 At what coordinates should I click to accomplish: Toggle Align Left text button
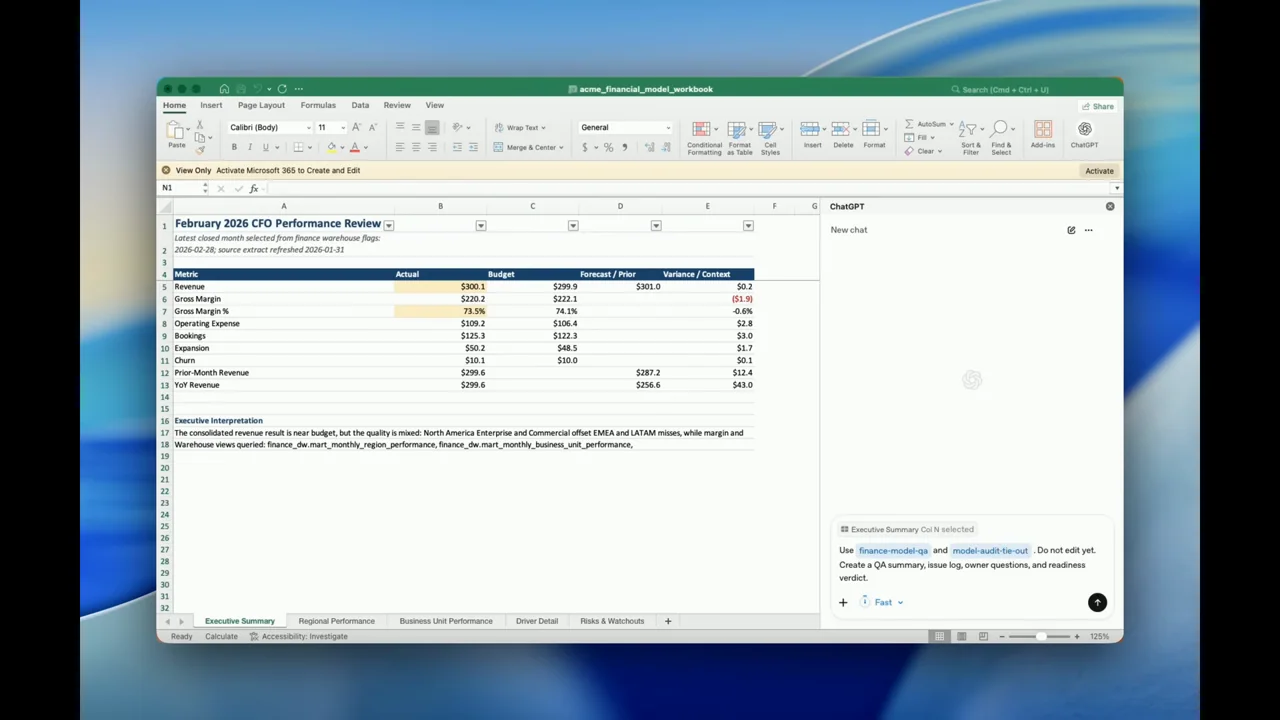pos(400,147)
